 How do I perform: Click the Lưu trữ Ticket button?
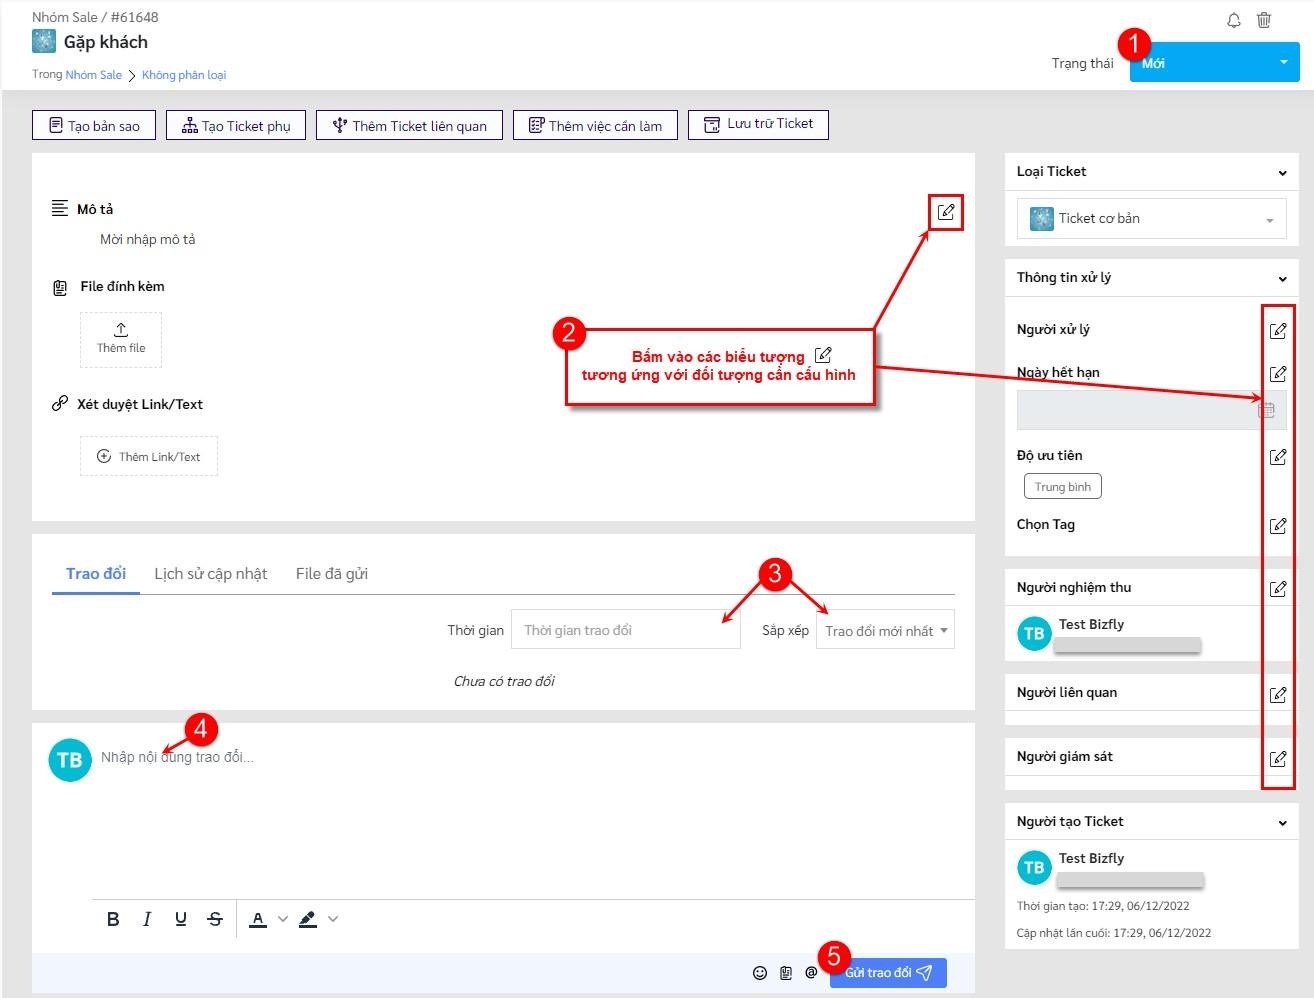[x=758, y=124]
